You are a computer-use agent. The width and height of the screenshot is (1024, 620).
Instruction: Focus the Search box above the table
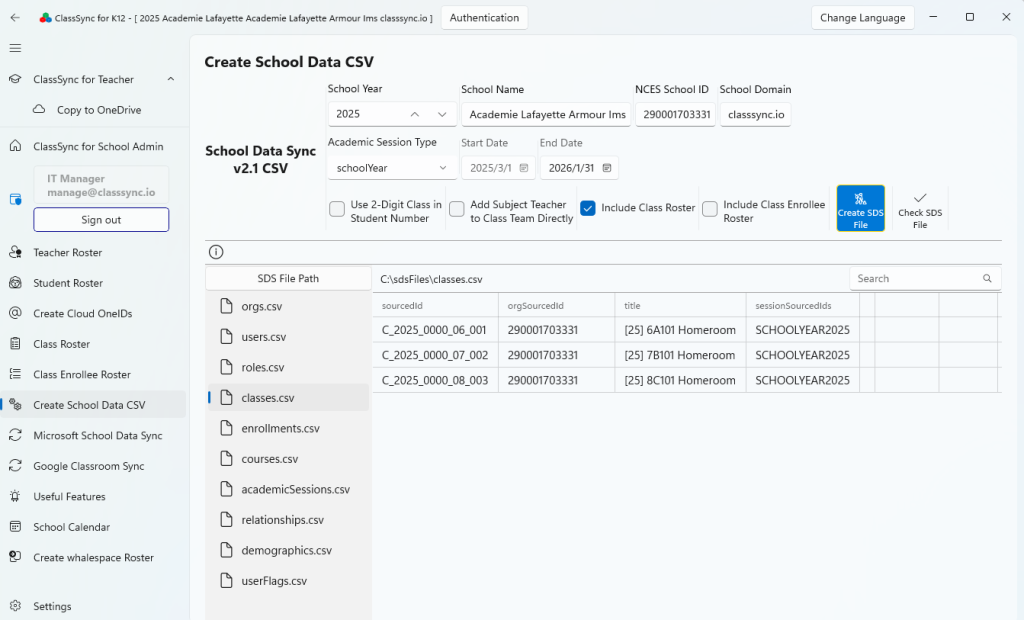pos(925,278)
